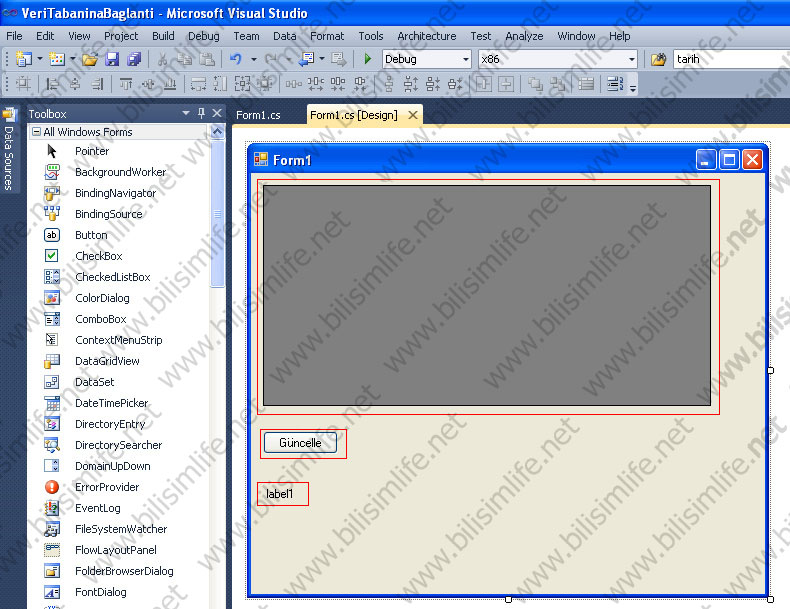Select FolderBrowserDialog in the Toolbox

click(x=124, y=571)
